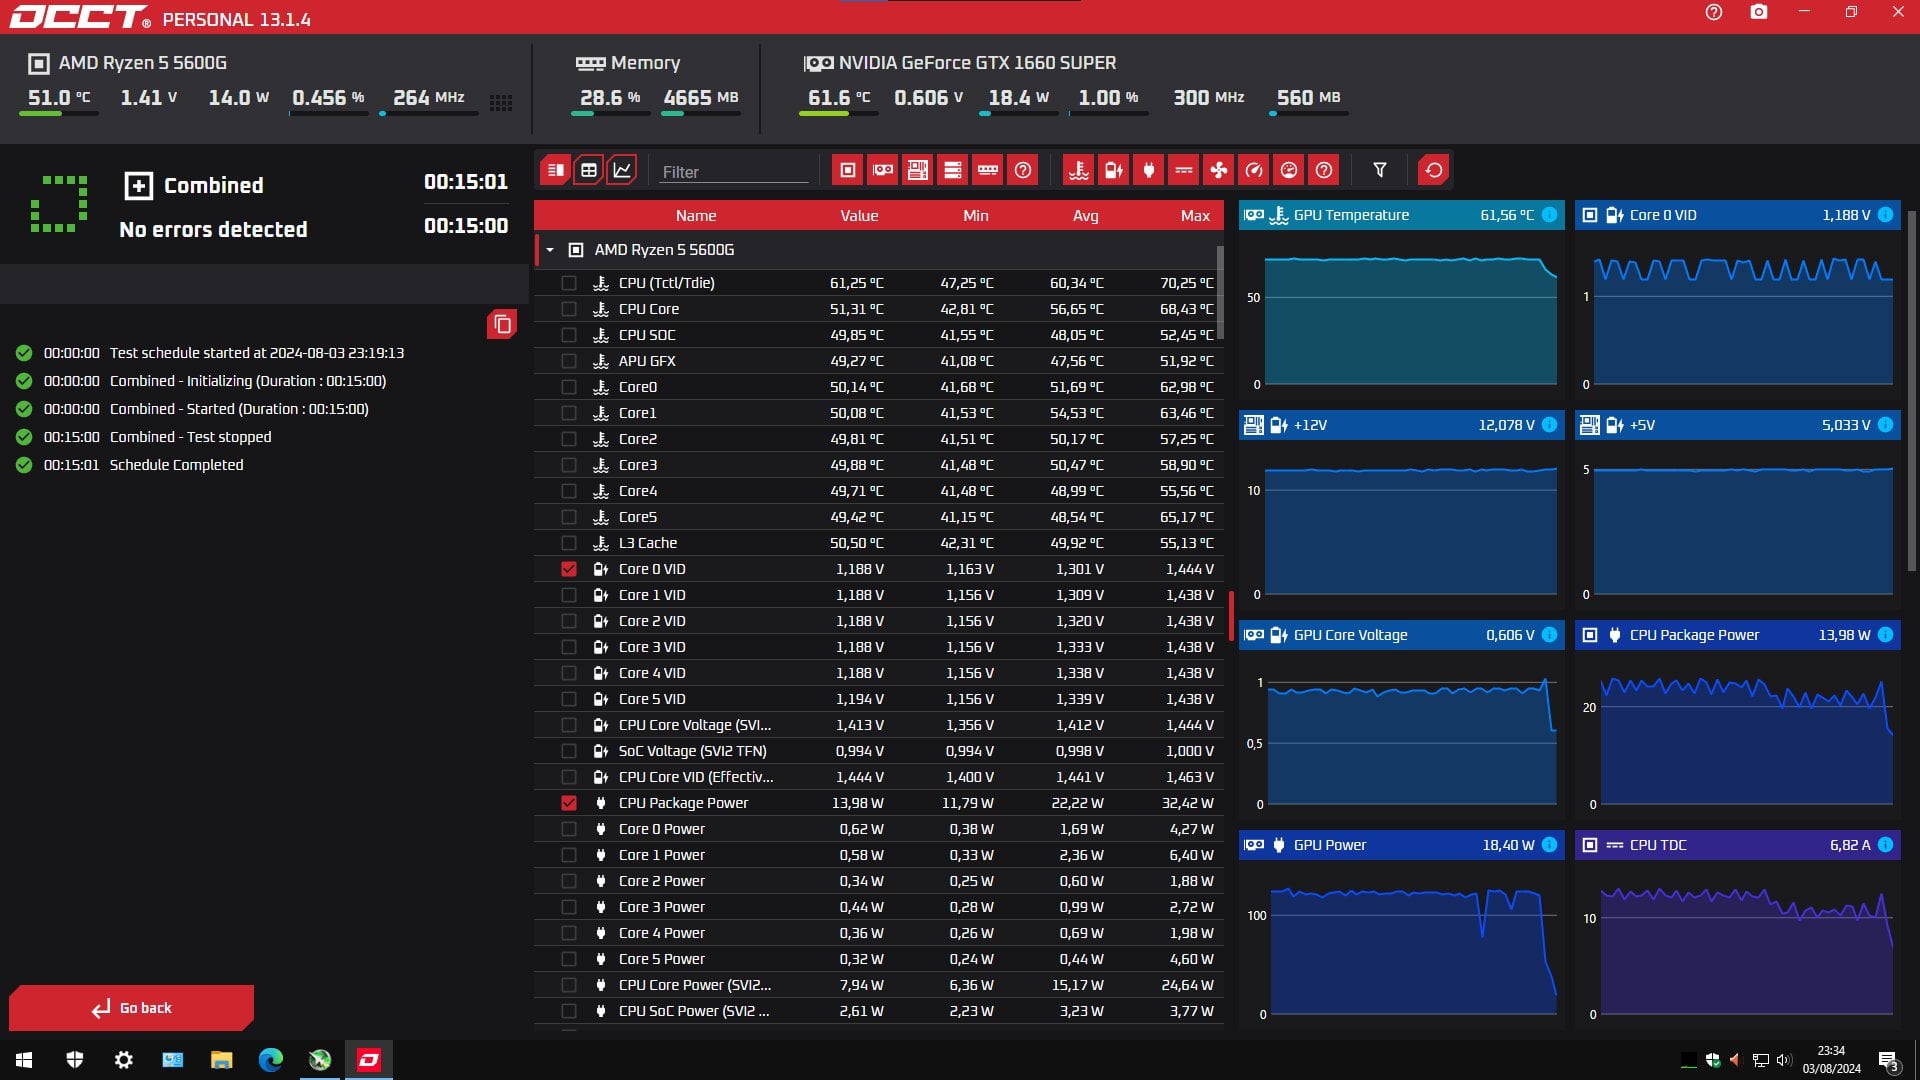1920x1080 pixels.
Task: Click the Memory summary header
Action: point(645,63)
